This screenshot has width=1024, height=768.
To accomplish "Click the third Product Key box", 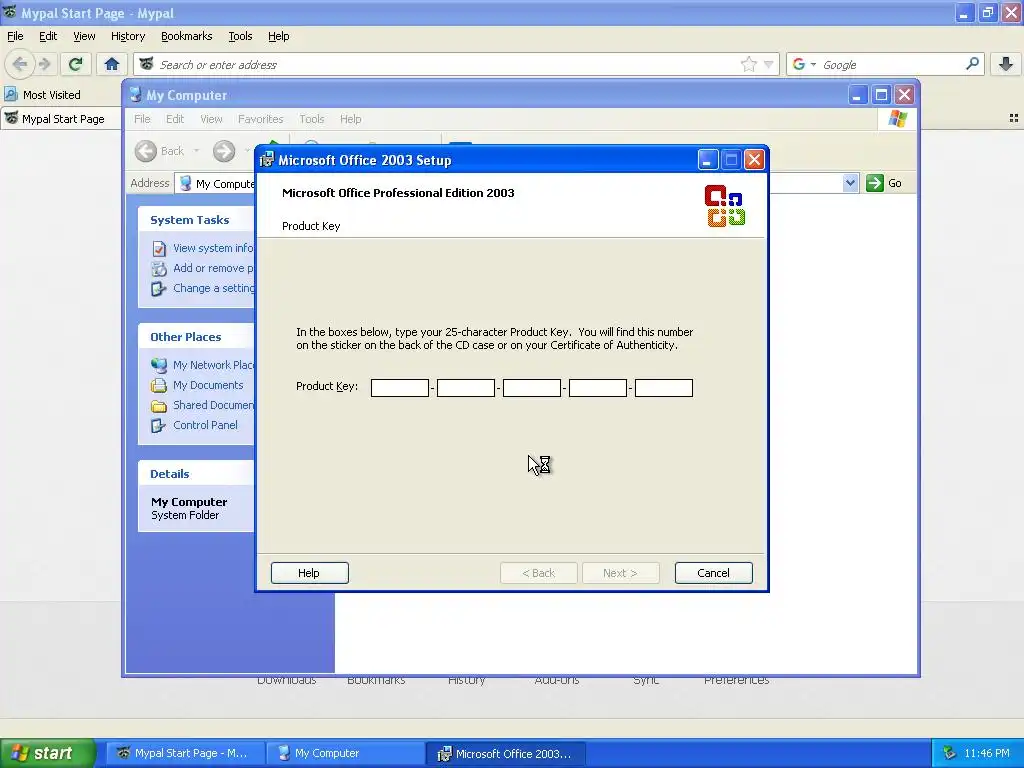I will point(532,388).
